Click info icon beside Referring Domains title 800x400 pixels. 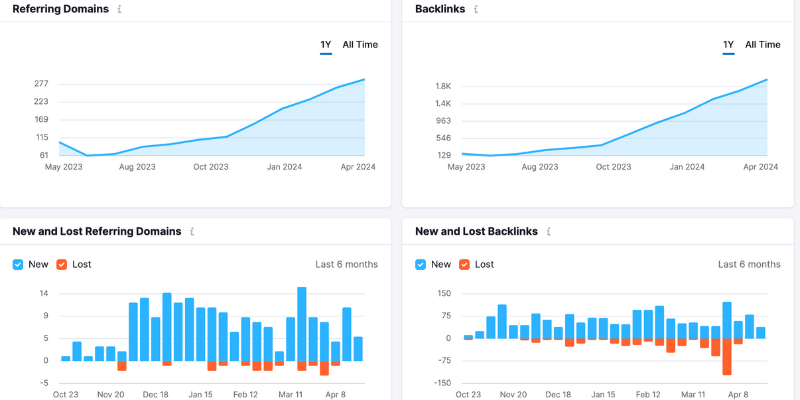120,9
